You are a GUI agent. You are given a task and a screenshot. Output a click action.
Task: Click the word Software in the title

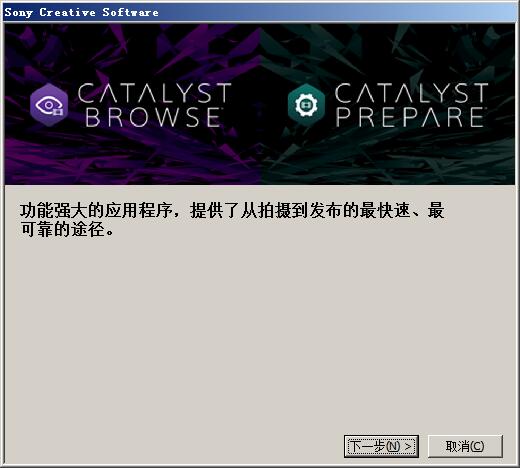(130, 12)
